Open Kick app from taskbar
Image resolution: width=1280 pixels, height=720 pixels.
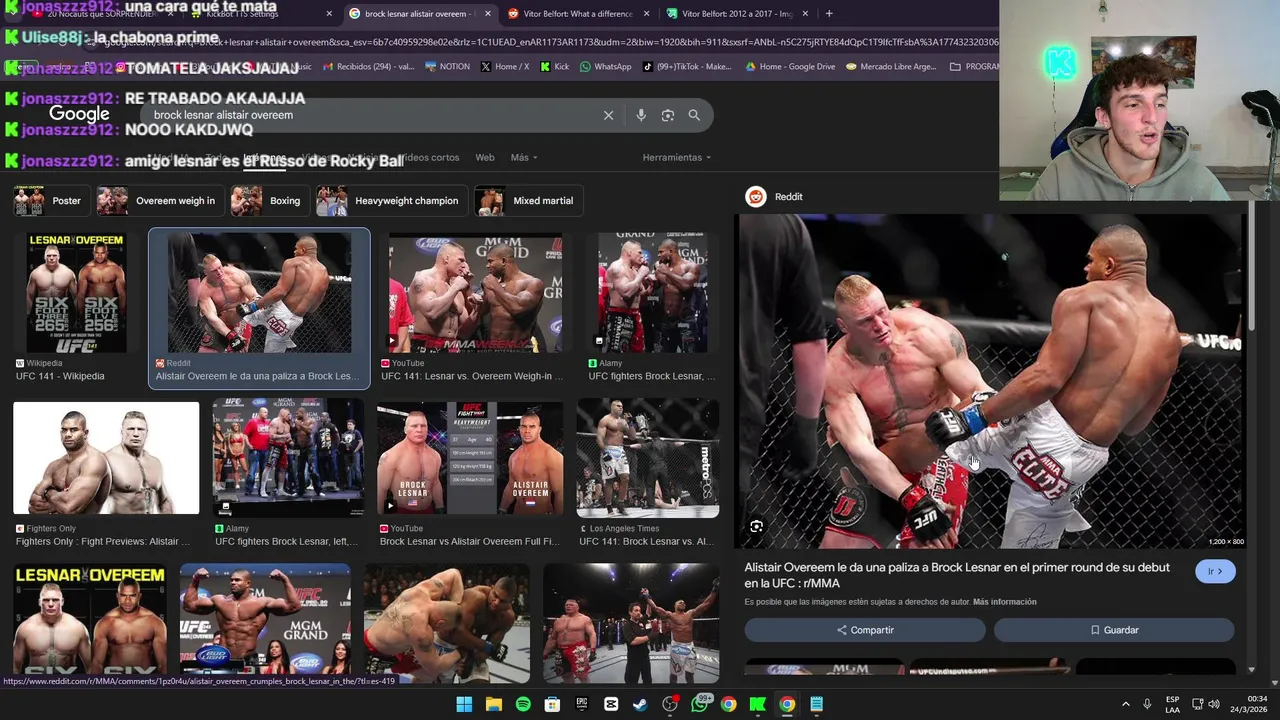758,704
